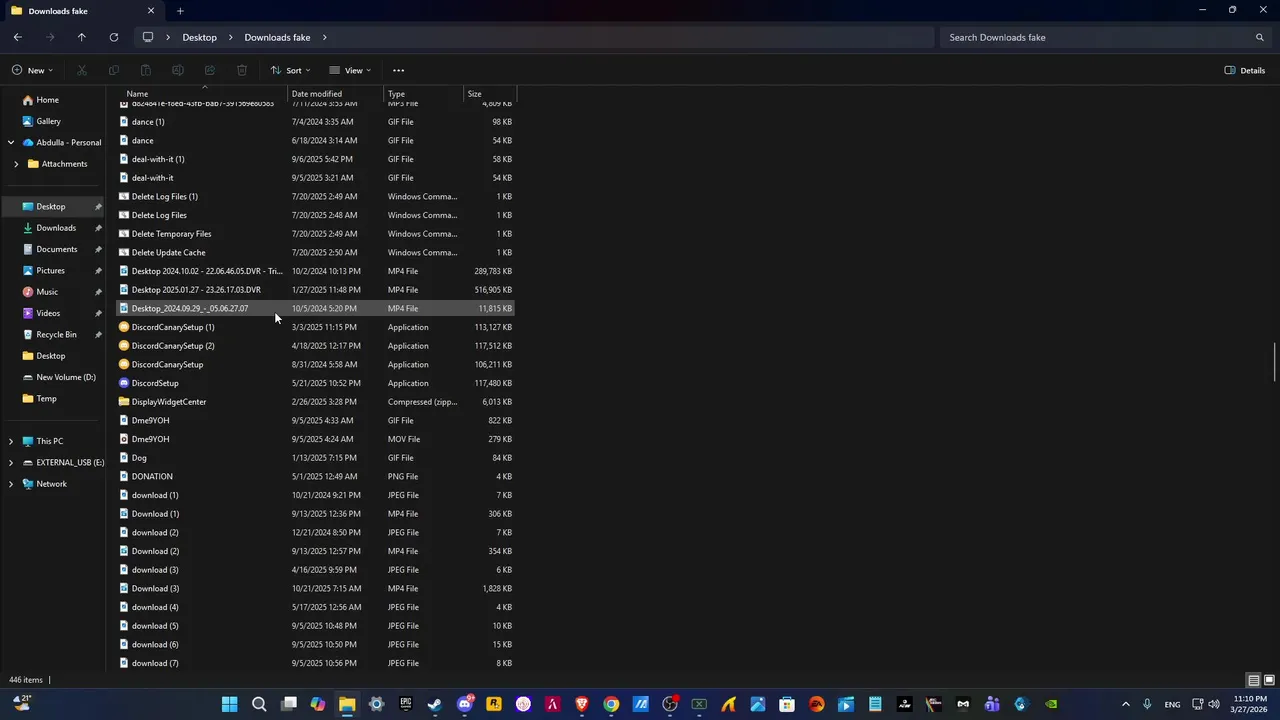This screenshot has height=720, width=1280.
Task: Open Settings gear from the taskbar
Action: 376,704
